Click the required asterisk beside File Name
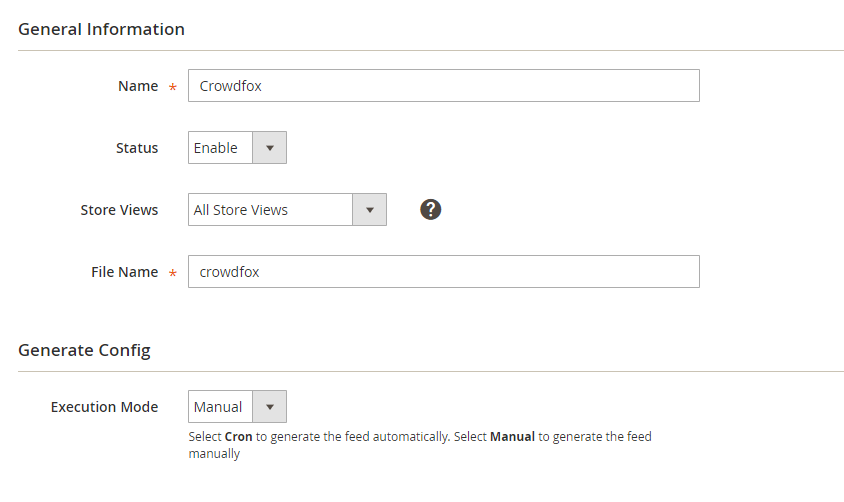The width and height of the screenshot is (844, 502). 172,273
